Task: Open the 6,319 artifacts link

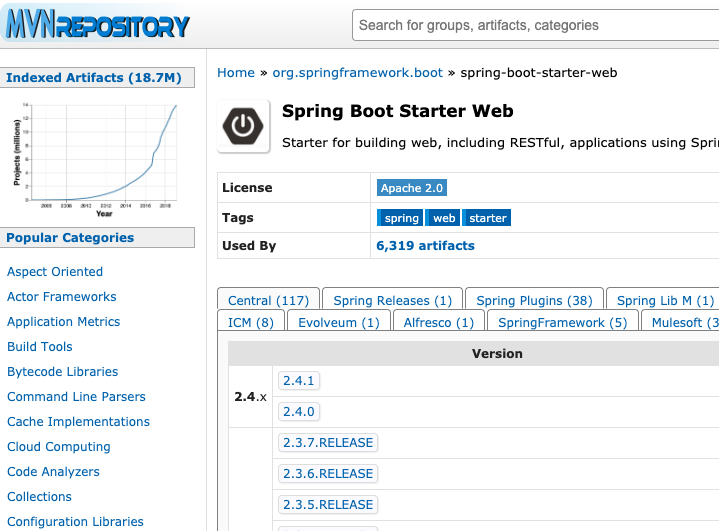Action: pos(425,246)
